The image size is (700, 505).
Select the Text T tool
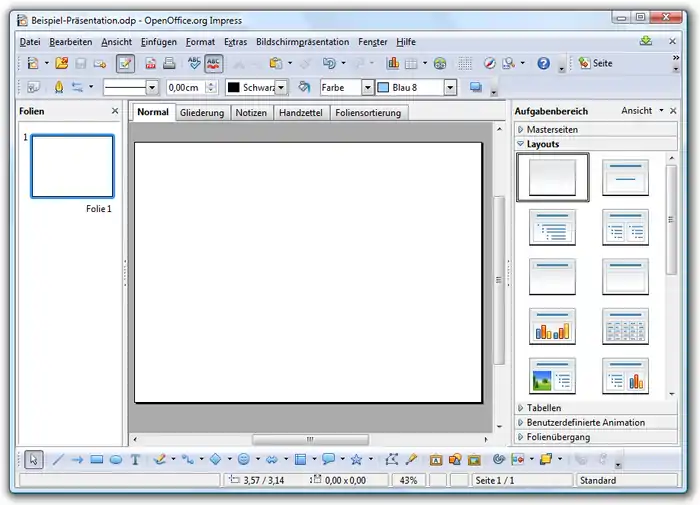135,459
